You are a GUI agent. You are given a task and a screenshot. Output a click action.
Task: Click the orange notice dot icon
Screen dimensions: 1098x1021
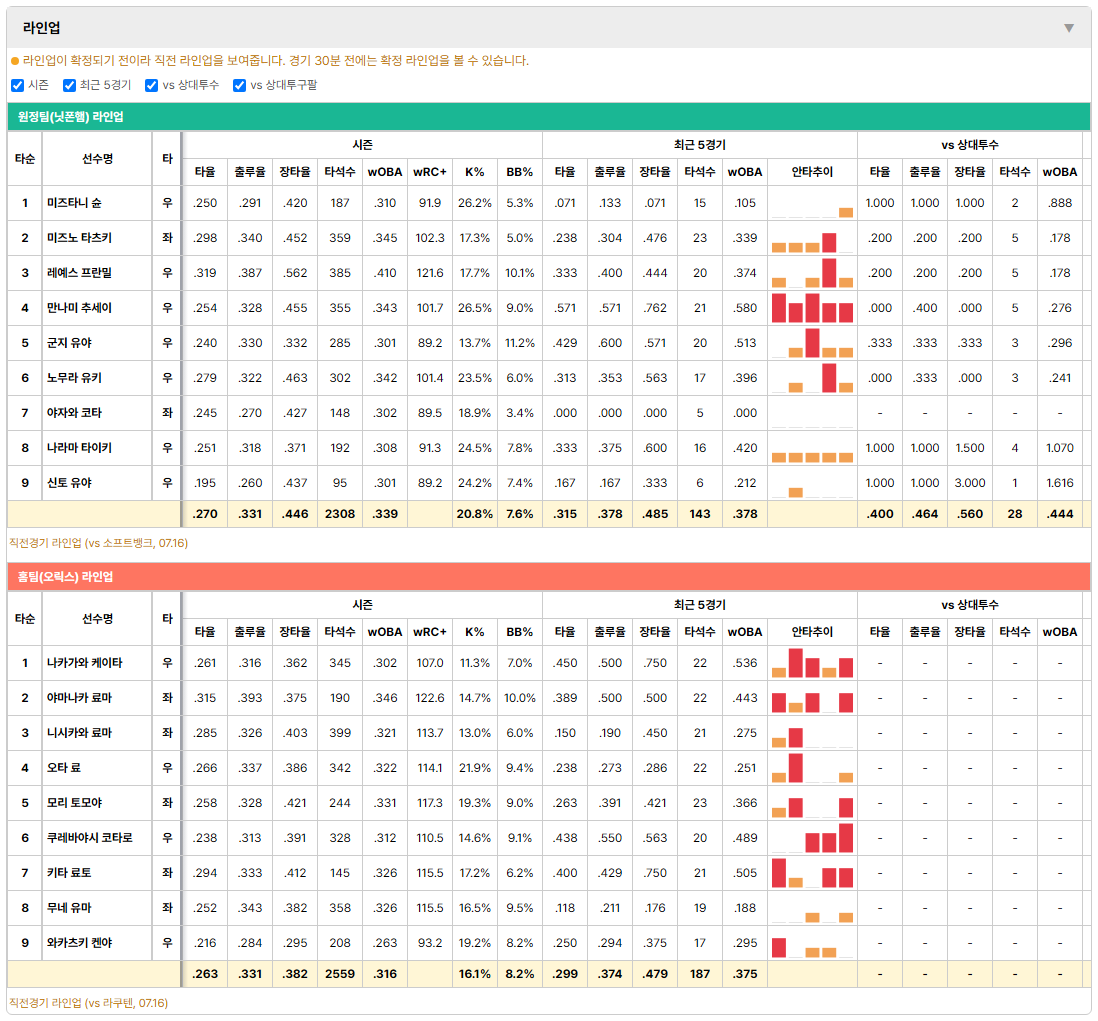[x=15, y=61]
